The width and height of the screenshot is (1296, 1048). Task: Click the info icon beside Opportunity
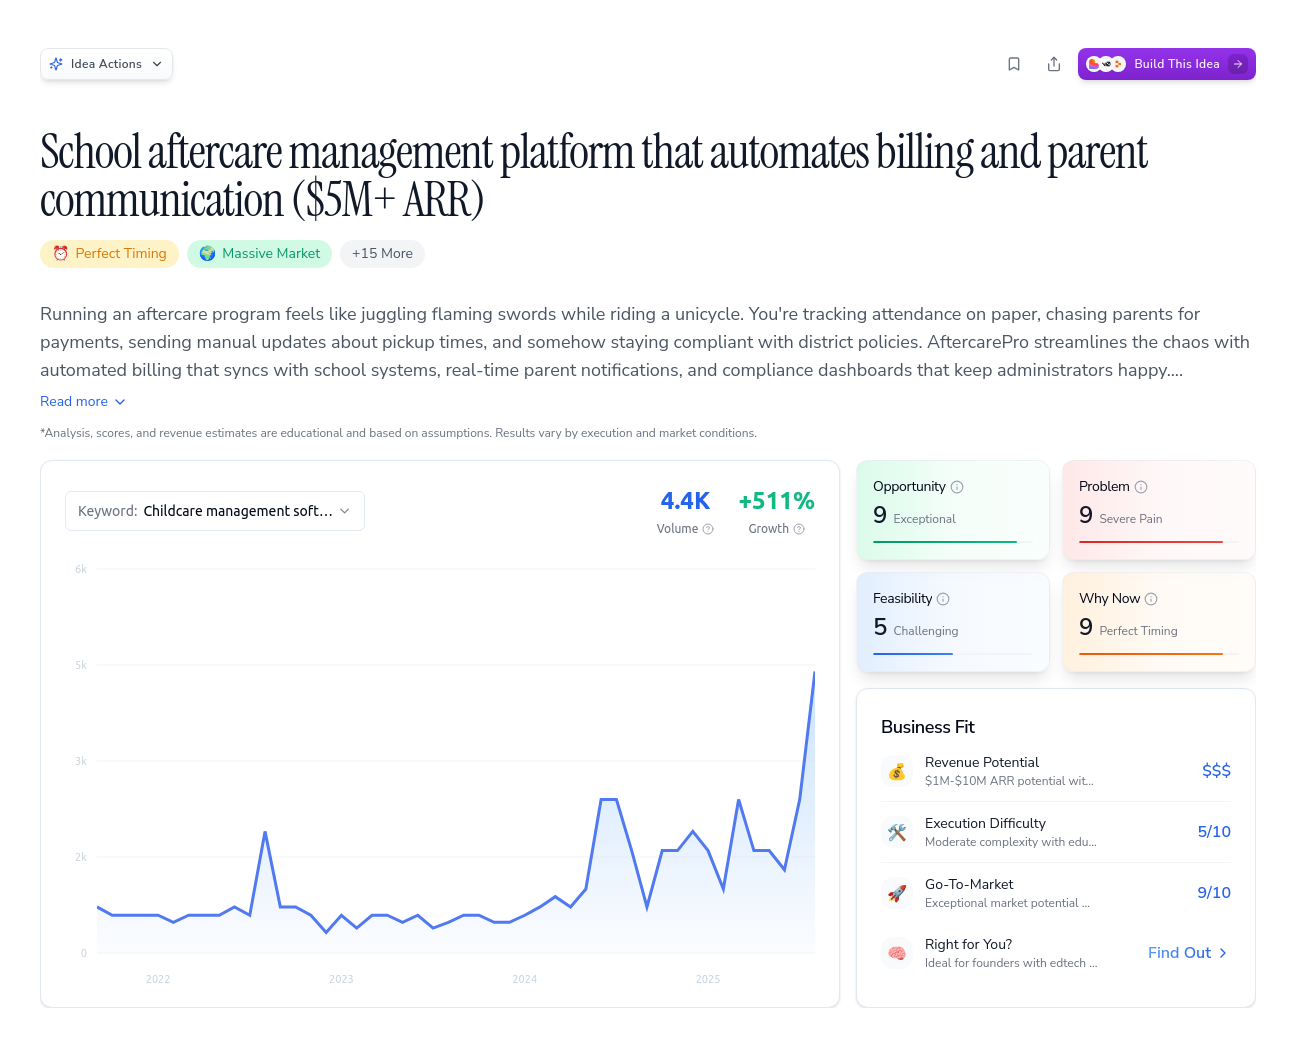click(957, 487)
